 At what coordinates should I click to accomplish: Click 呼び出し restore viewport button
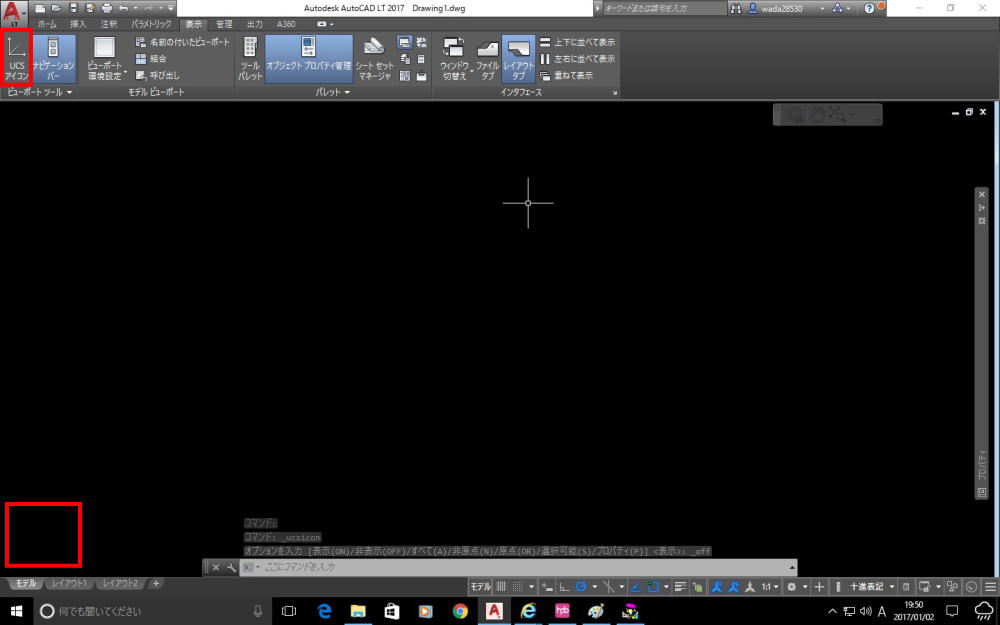158,75
